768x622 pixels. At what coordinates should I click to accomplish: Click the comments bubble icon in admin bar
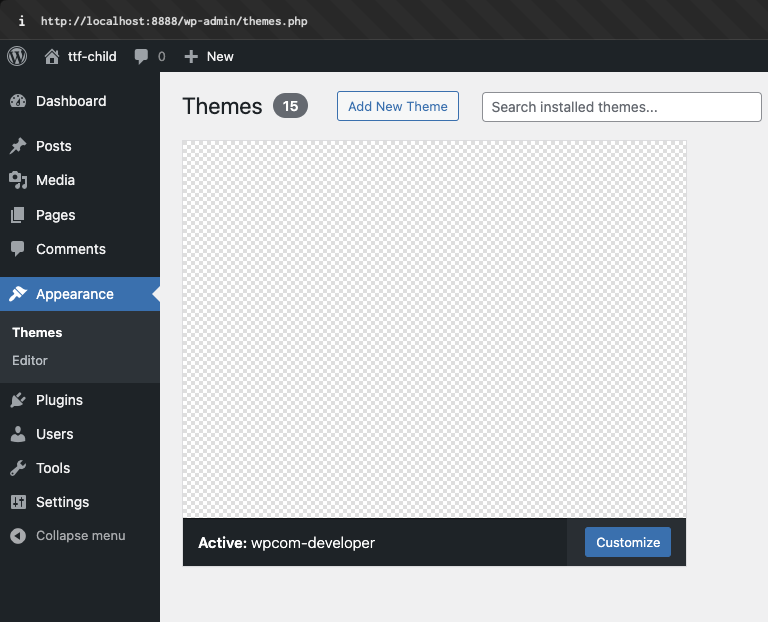tap(141, 56)
